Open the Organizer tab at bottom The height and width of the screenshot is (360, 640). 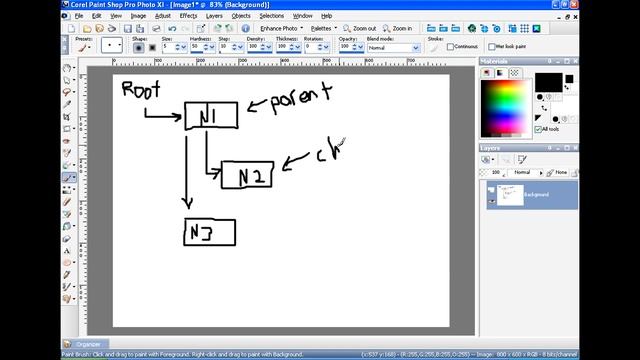(x=85, y=344)
